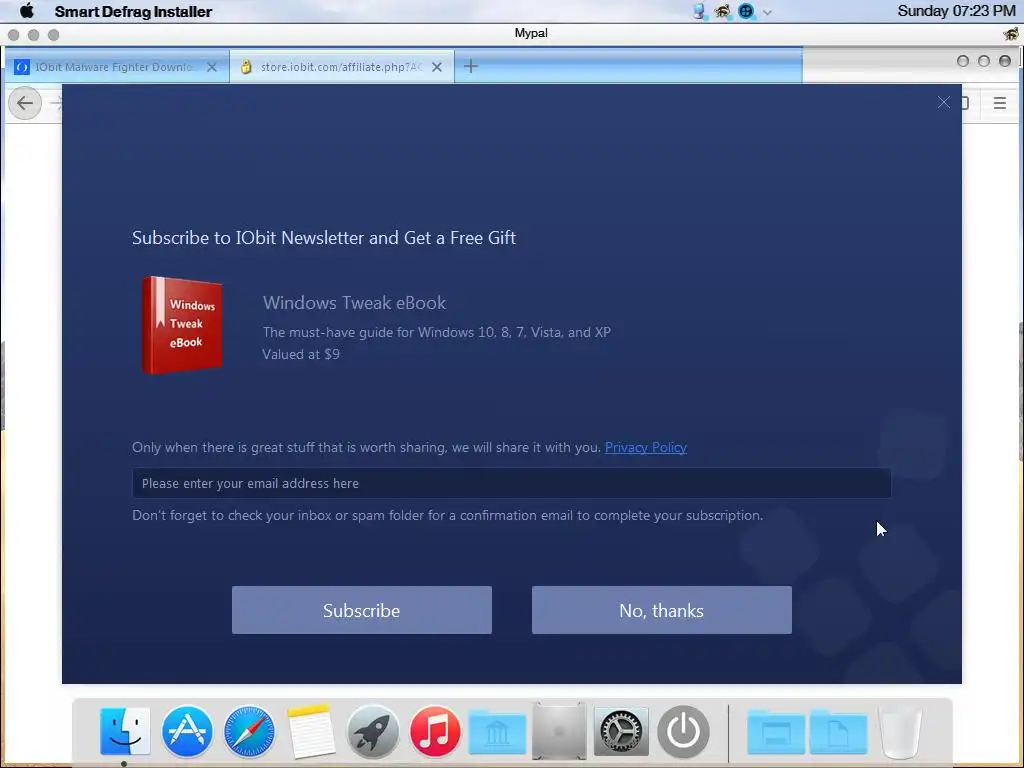1024x768 pixels.
Task: Click the user figure icon in menu bar
Action: (699, 11)
